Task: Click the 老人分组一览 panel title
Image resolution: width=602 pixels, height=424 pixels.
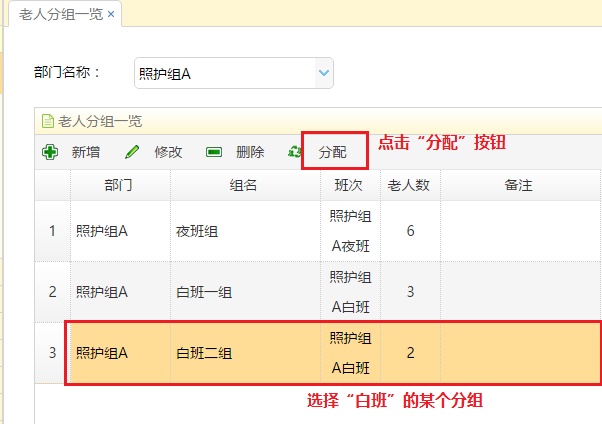Action: 100,121
